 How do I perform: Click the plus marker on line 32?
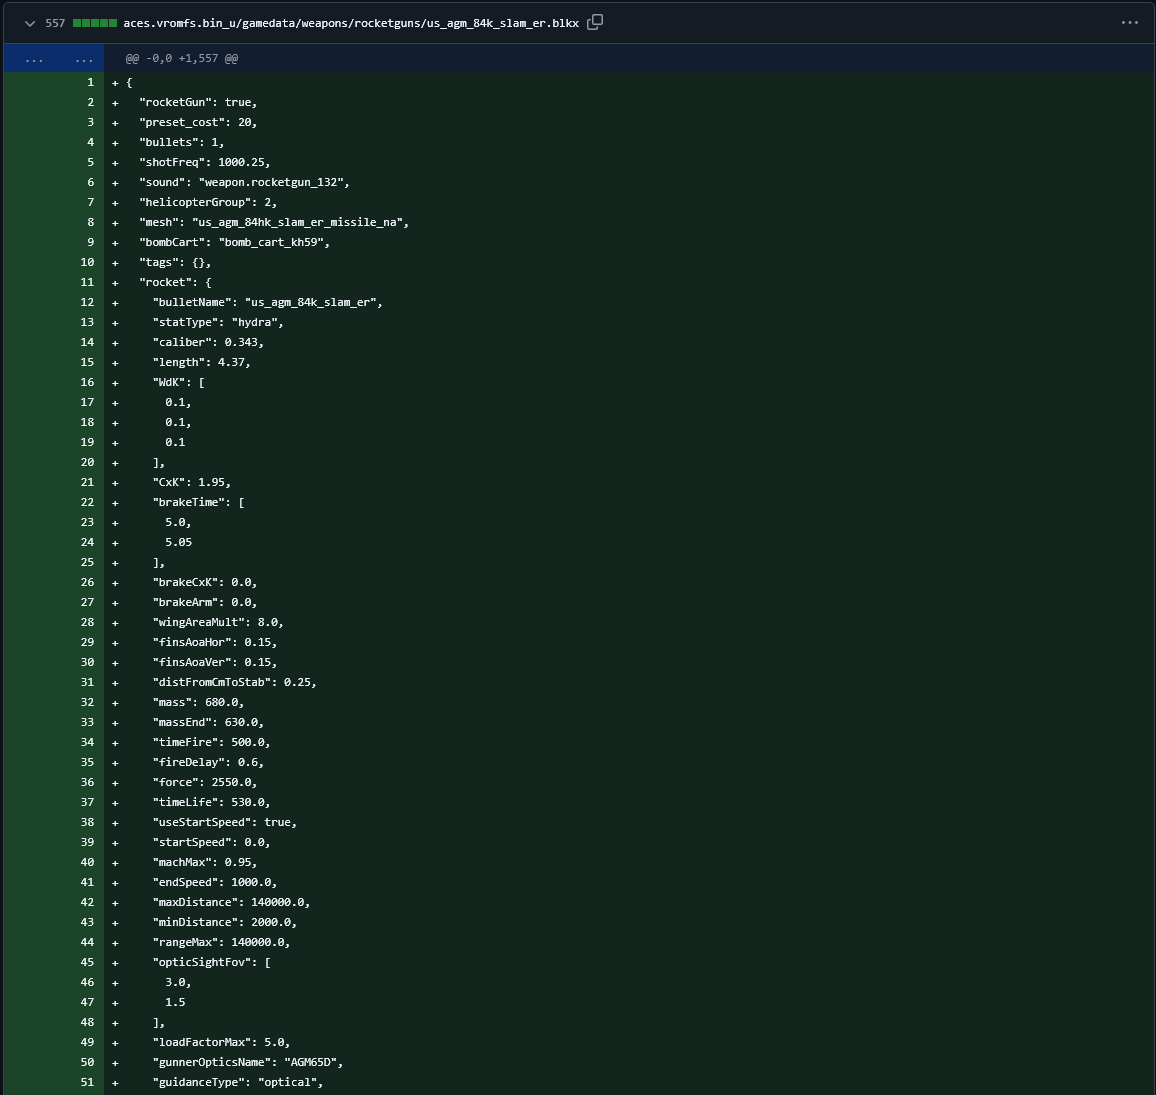(x=115, y=703)
